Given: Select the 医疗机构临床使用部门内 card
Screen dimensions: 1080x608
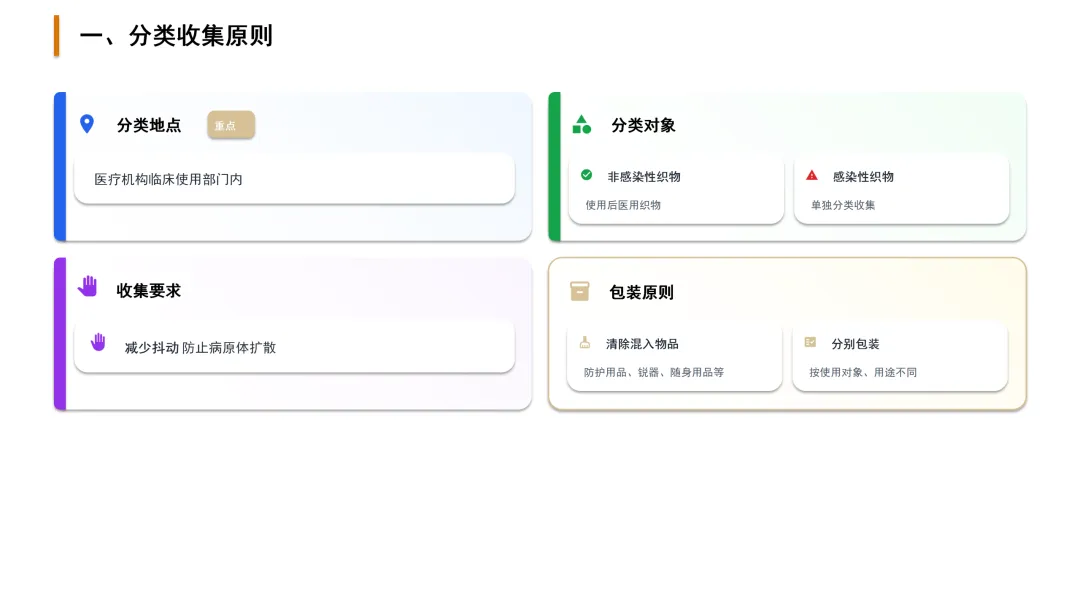Looking at the screenshot, I should (294, 179).
